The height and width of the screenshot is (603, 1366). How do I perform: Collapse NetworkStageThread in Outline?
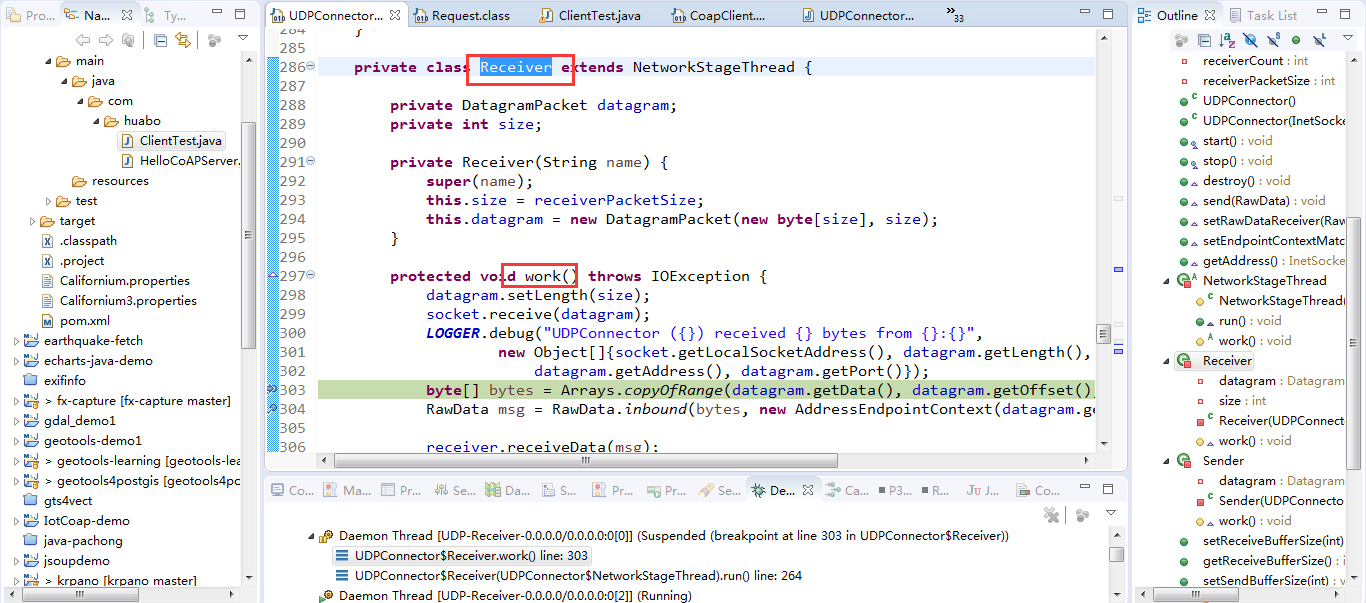[1167, 281]
